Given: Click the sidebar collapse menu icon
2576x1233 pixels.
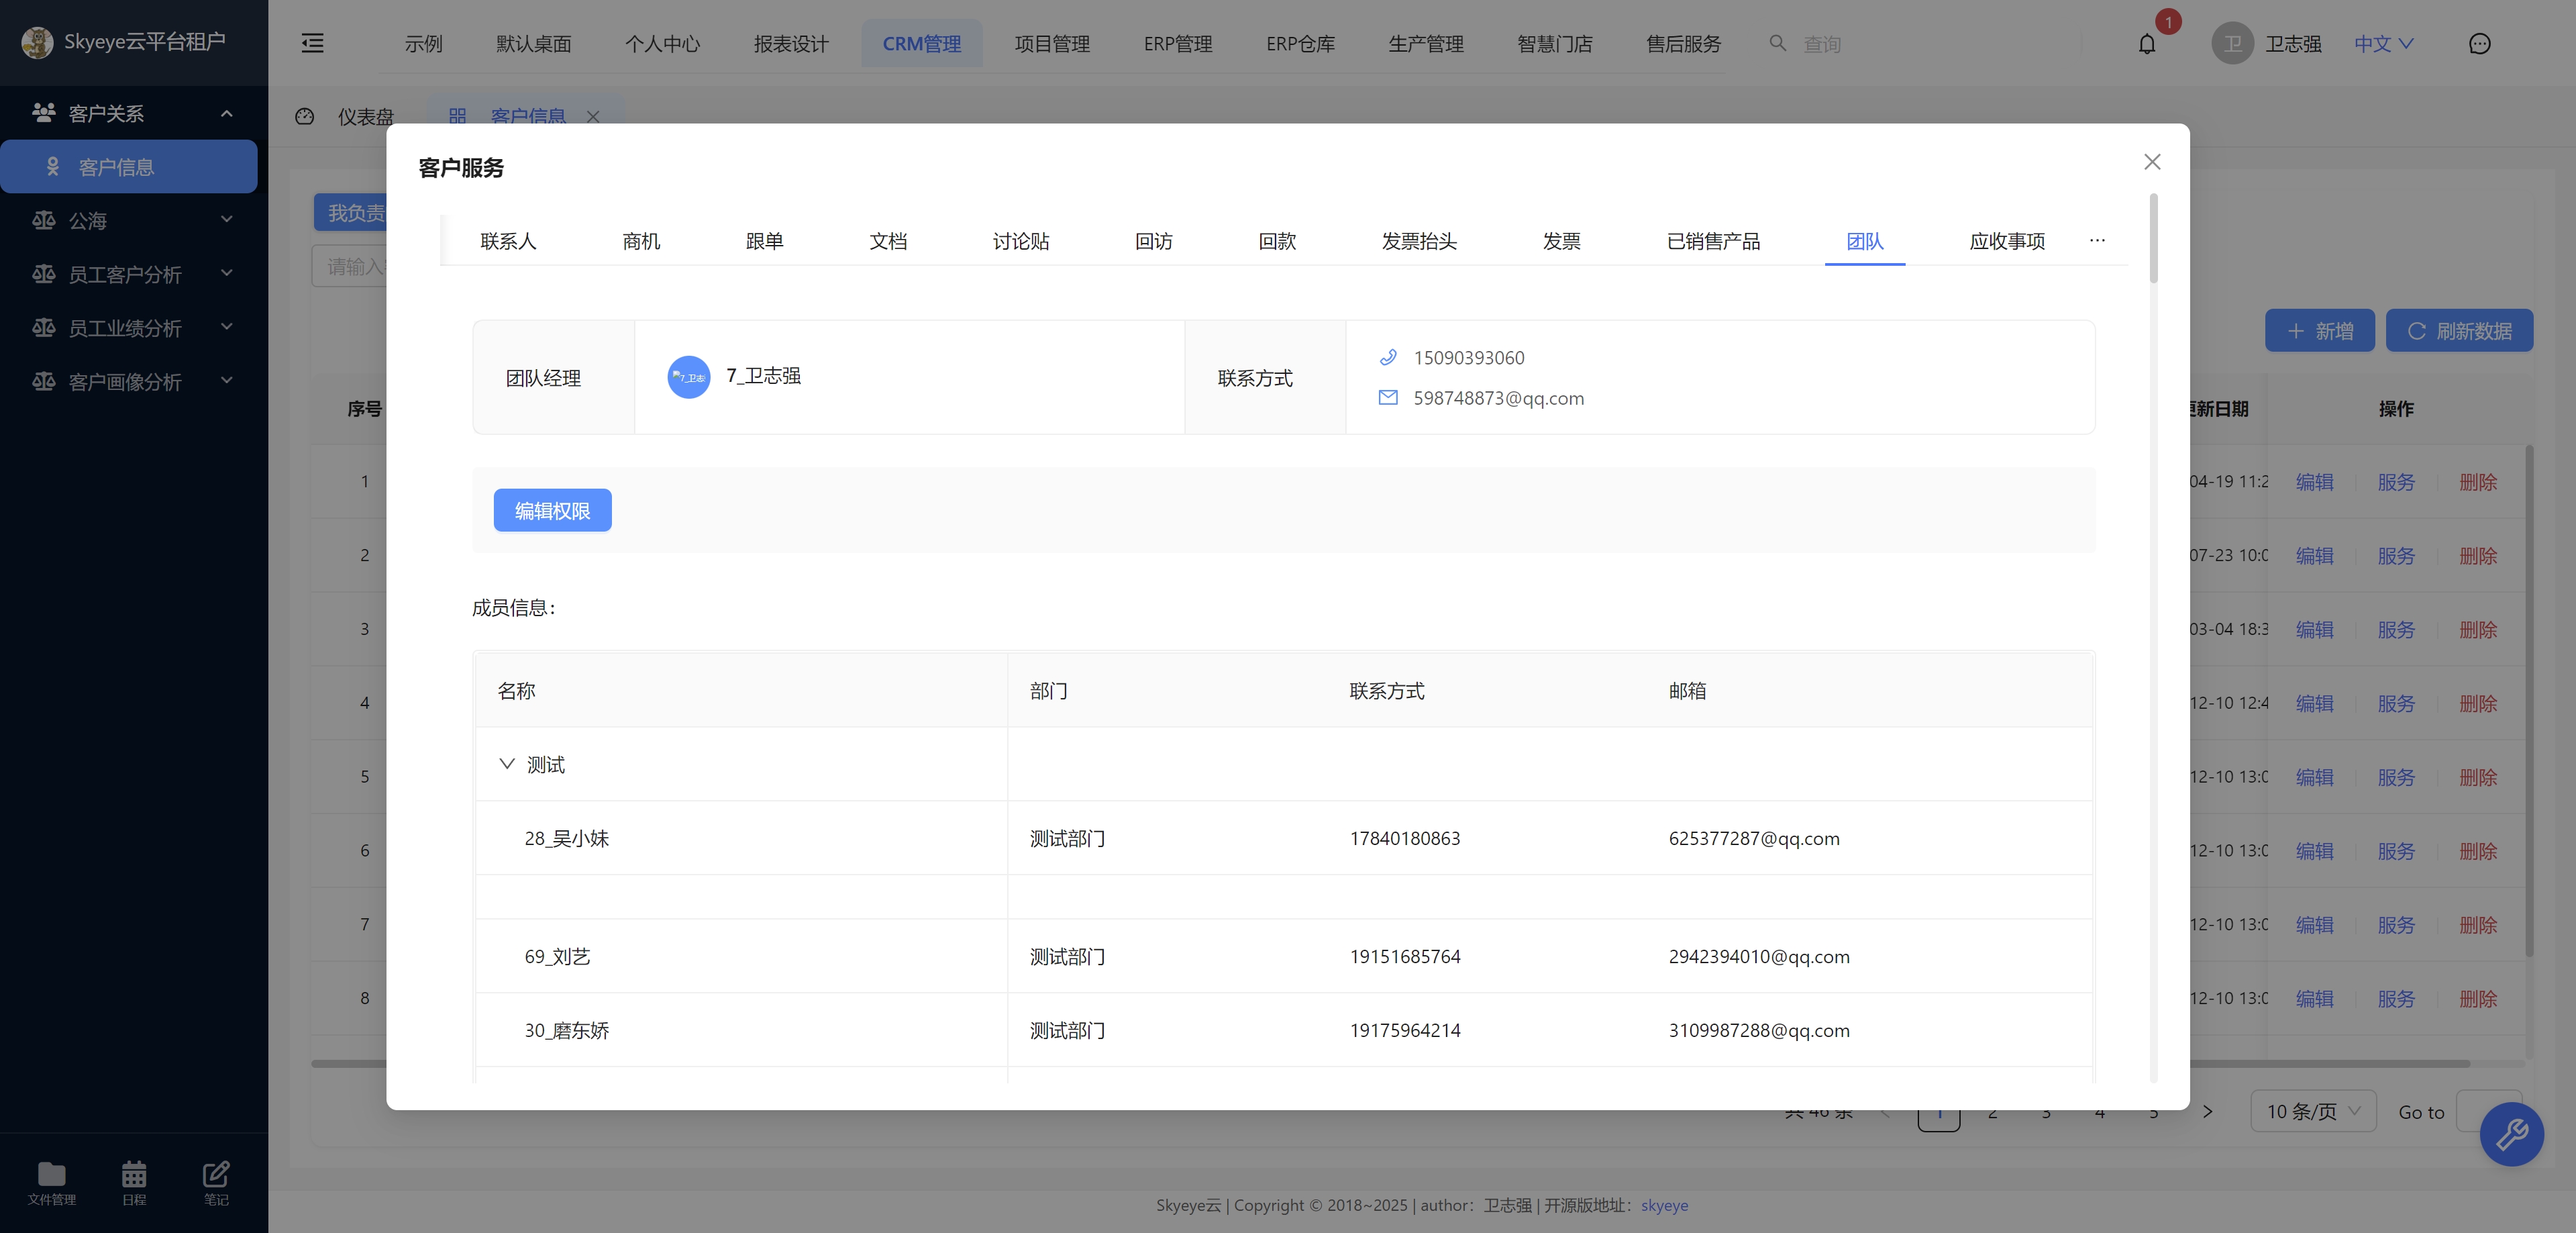Looking at the screenshot, I should 312,43.
